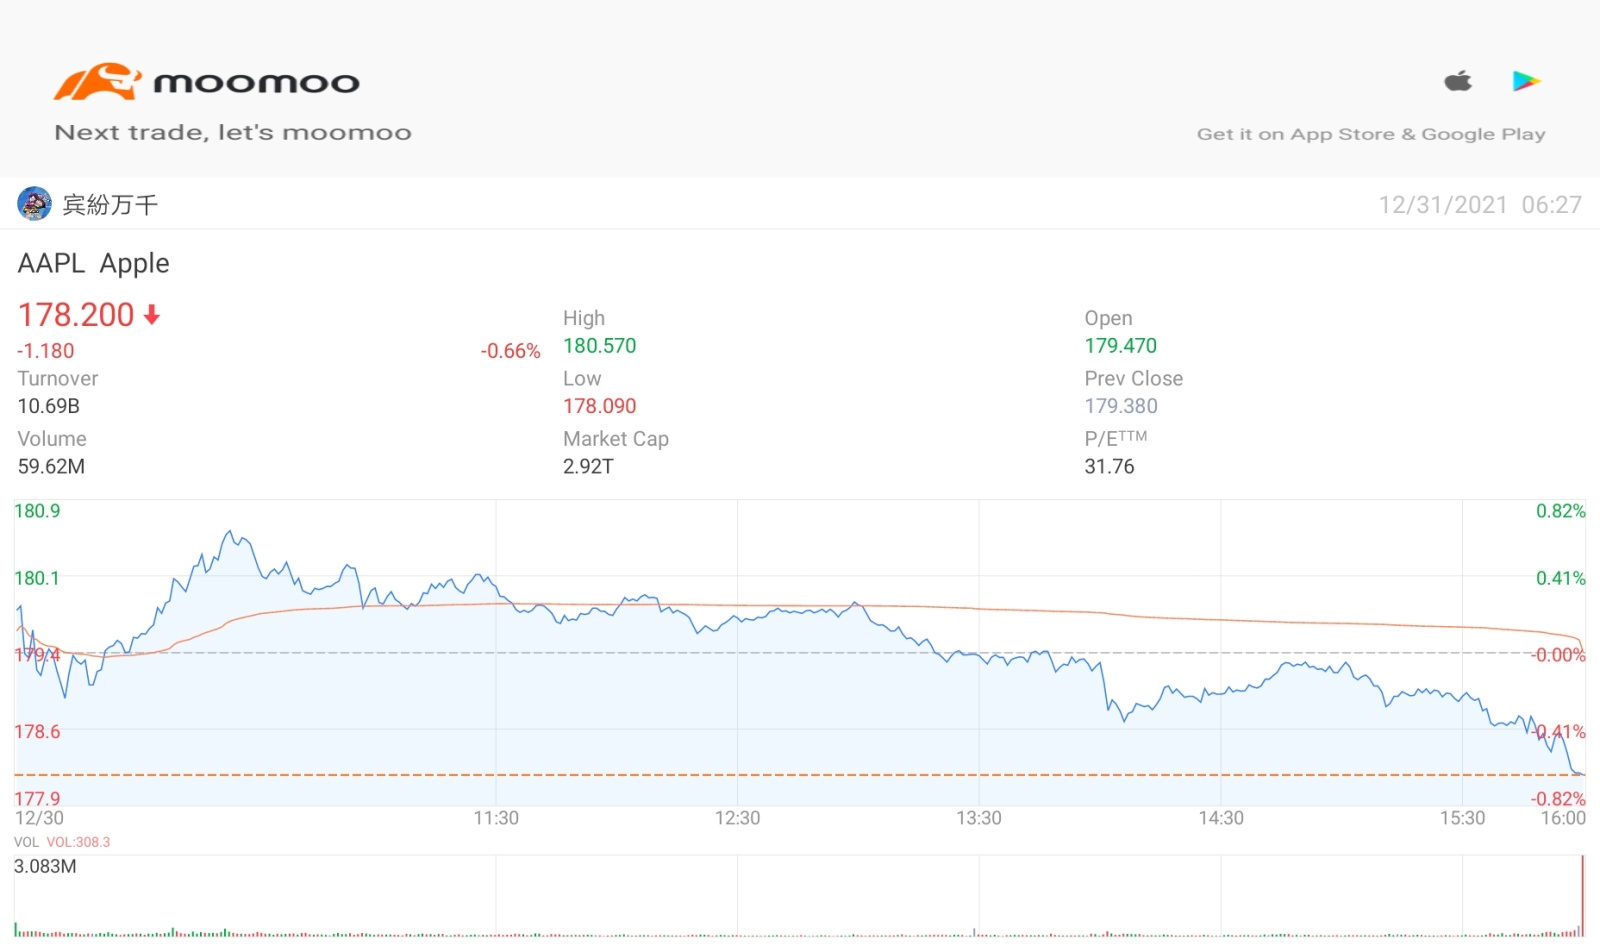Click the Turnover value 10.69B
1600x952 pixels.
49,406
